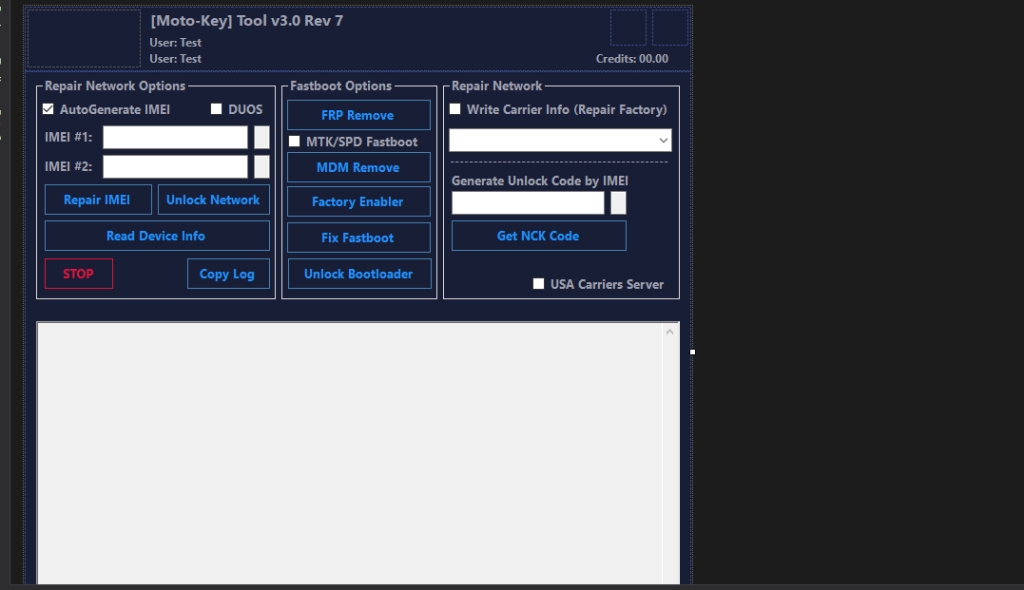Click the log area scrollbar up arrow
This screenshot has height=590, width=1024.
(671, 333)
